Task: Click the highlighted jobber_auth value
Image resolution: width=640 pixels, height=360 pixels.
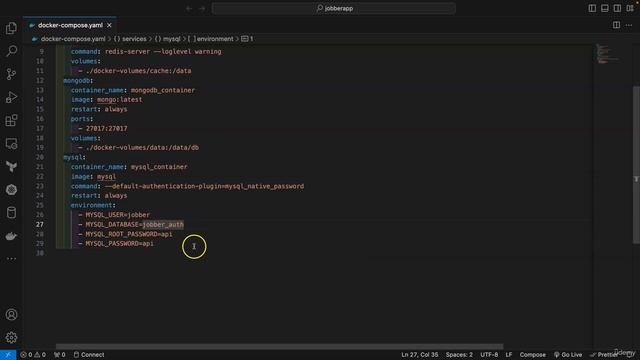Action: click(163, 224)
